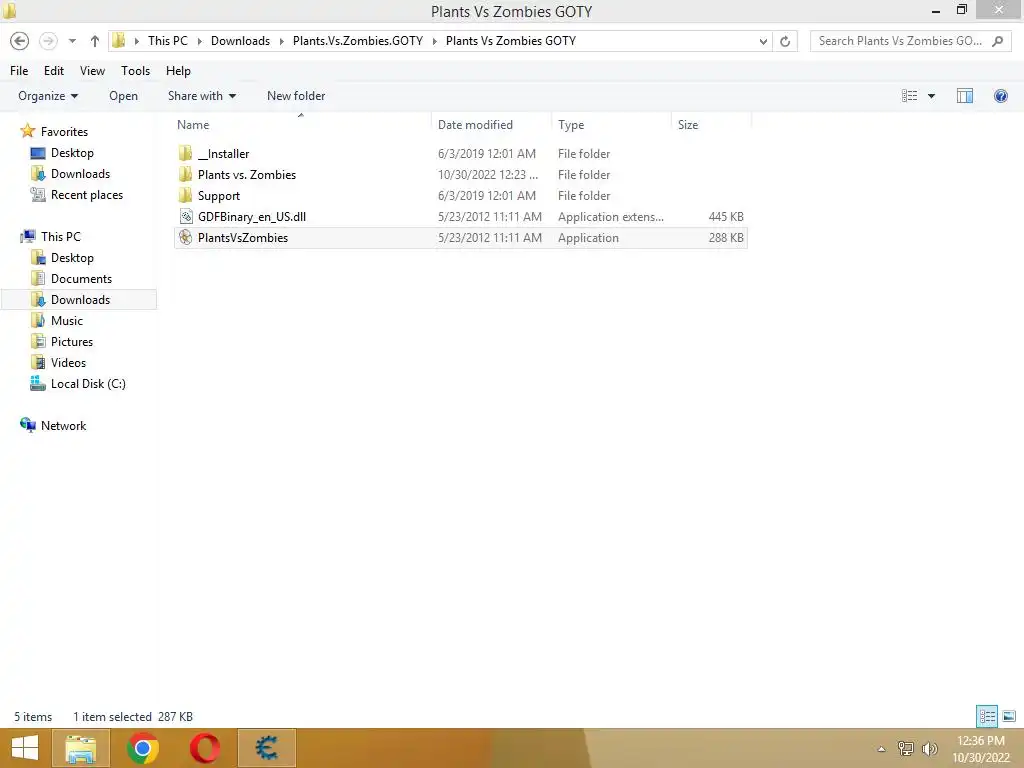This screenshot has height=768, width=1024.
Task: Click the 445 KB size cell
Action: pyautogui.click(x=726, y=217)
